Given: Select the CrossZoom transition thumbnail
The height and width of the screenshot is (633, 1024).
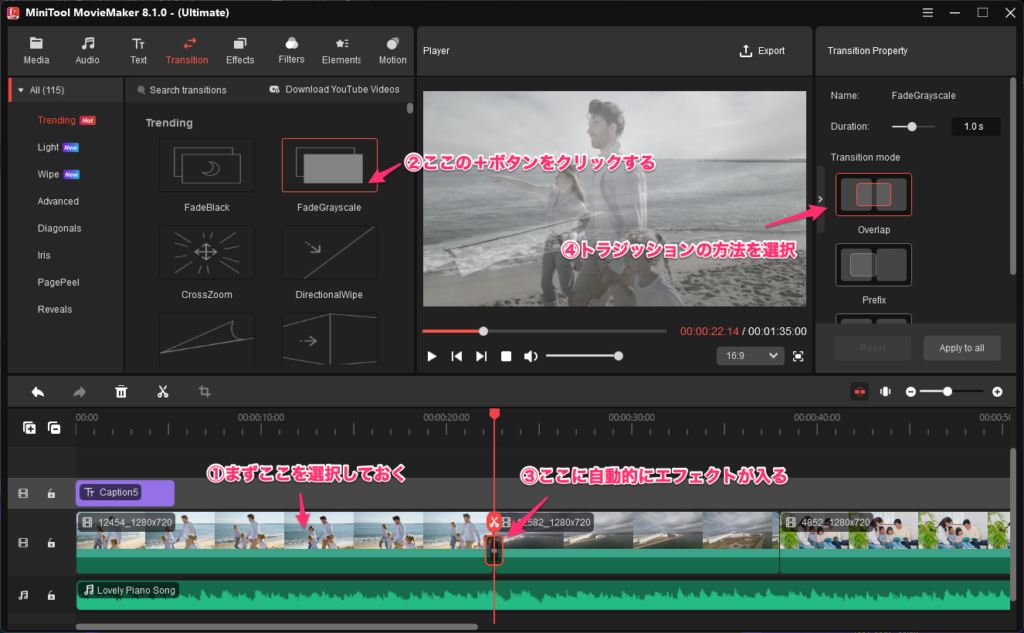Looking at the screenshot, I should [206, 253].
